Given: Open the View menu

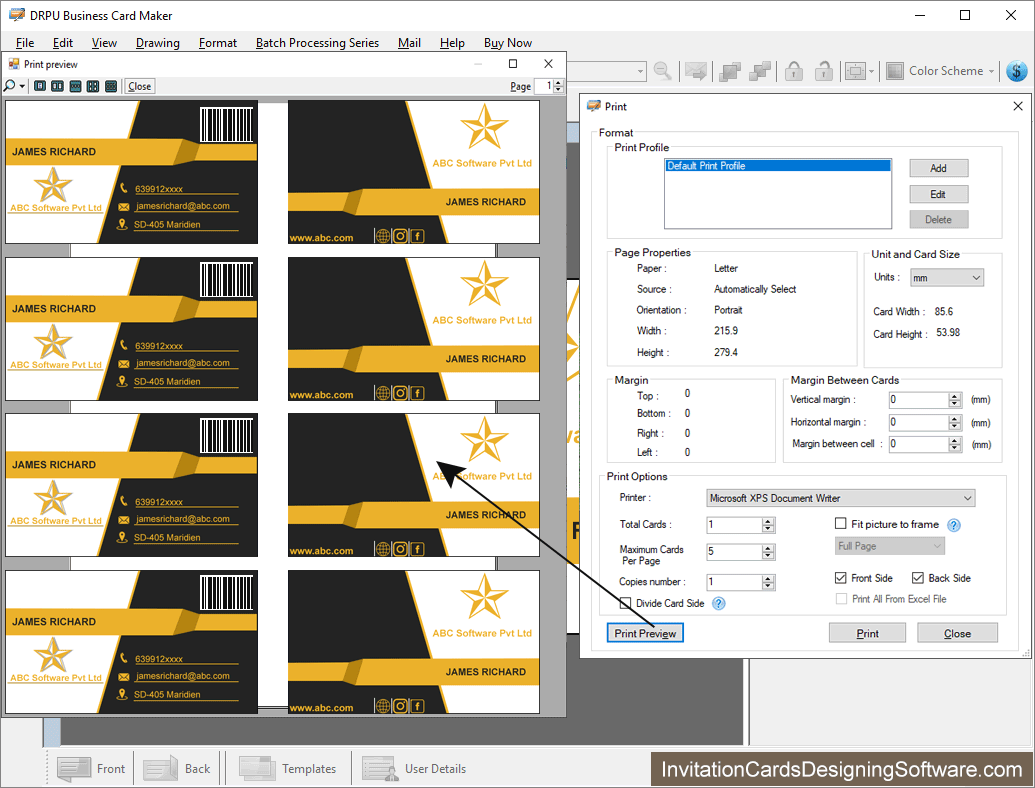Looking at the screenshot, I should pyautogui.click(x=104, y=43).
